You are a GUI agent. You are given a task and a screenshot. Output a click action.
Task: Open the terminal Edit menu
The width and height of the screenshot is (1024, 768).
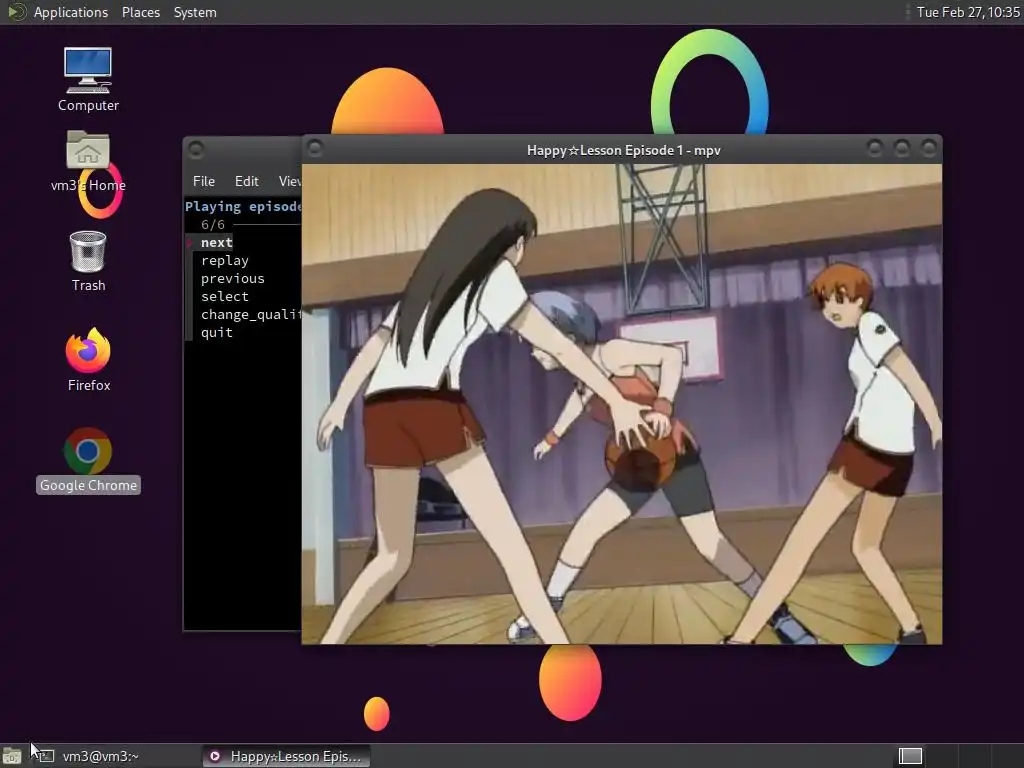pyautogui.click(x=246, y=181)
